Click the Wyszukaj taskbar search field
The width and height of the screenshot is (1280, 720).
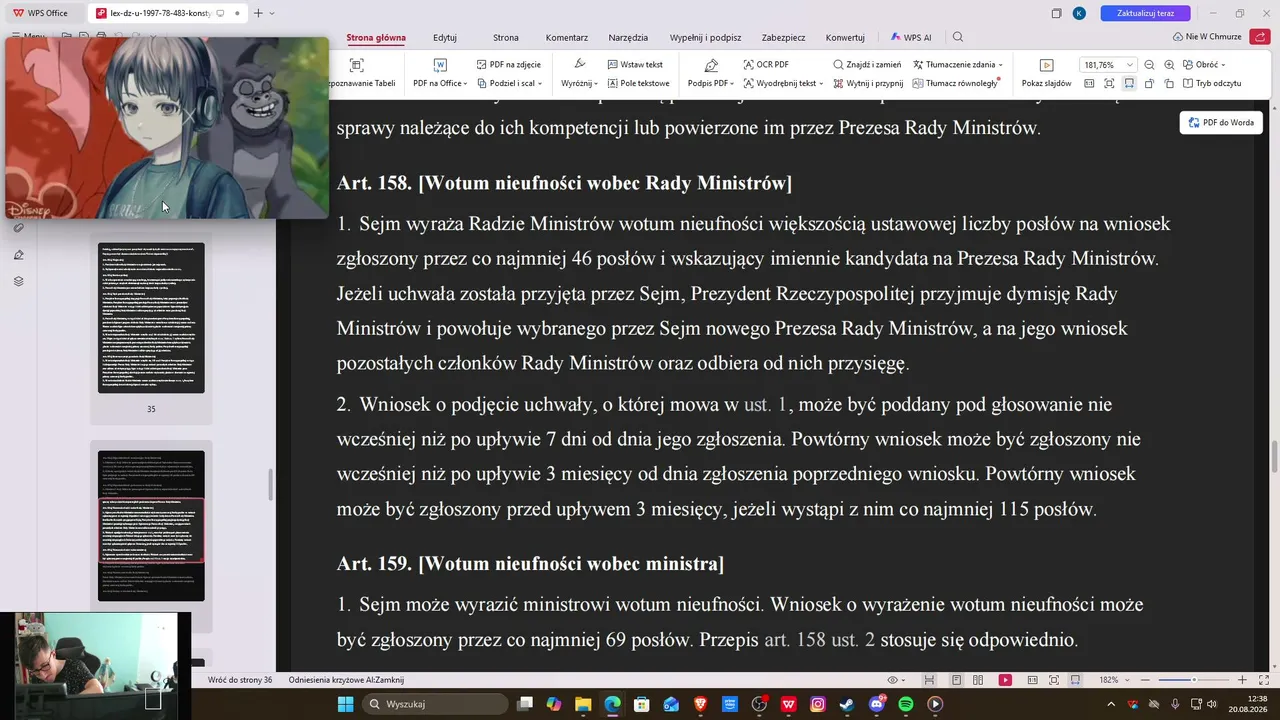pos(435,704)
